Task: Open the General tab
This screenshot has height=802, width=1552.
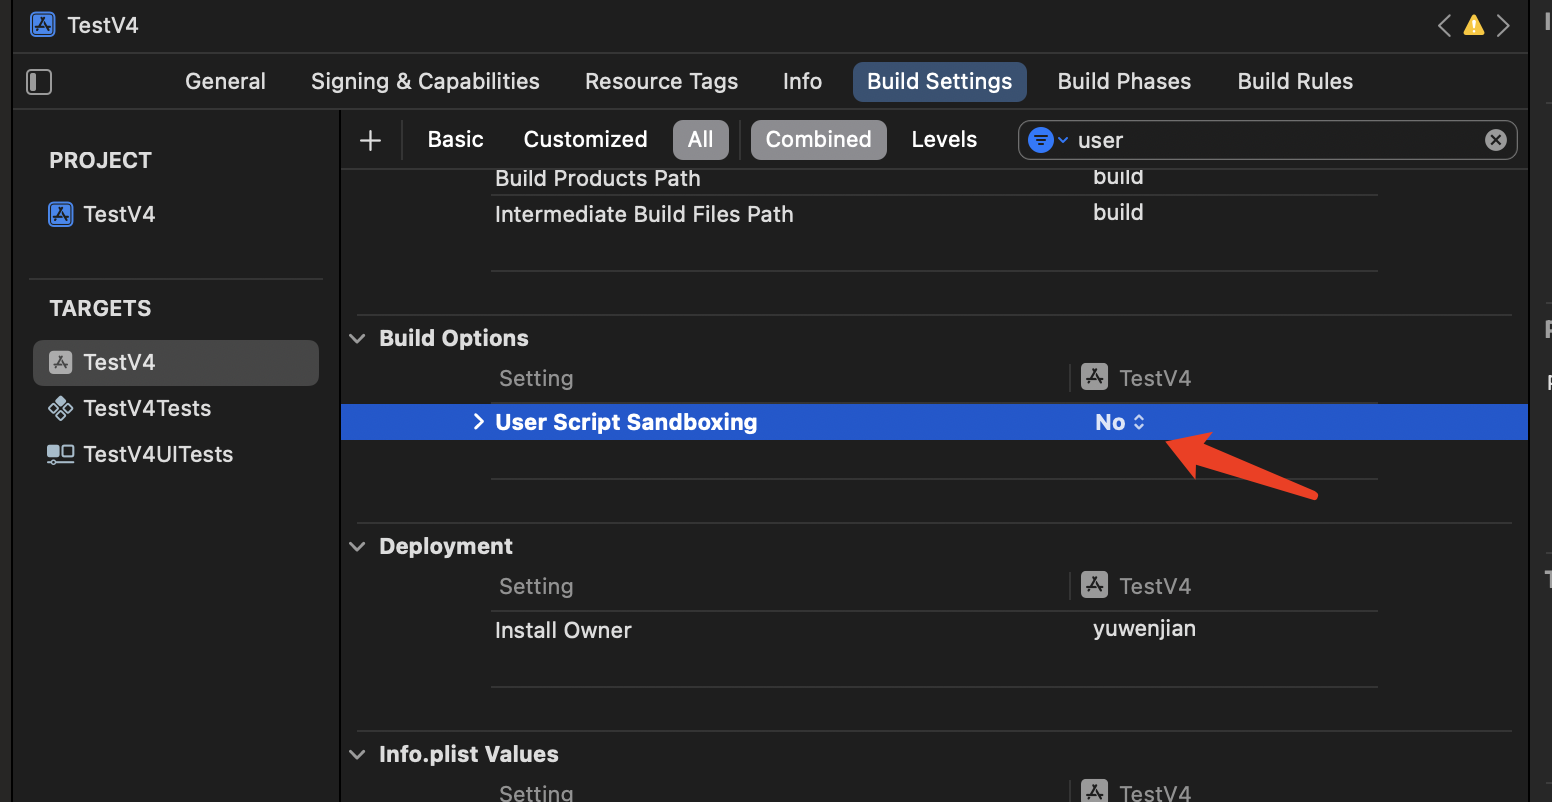Action: [x=225, y=82]
